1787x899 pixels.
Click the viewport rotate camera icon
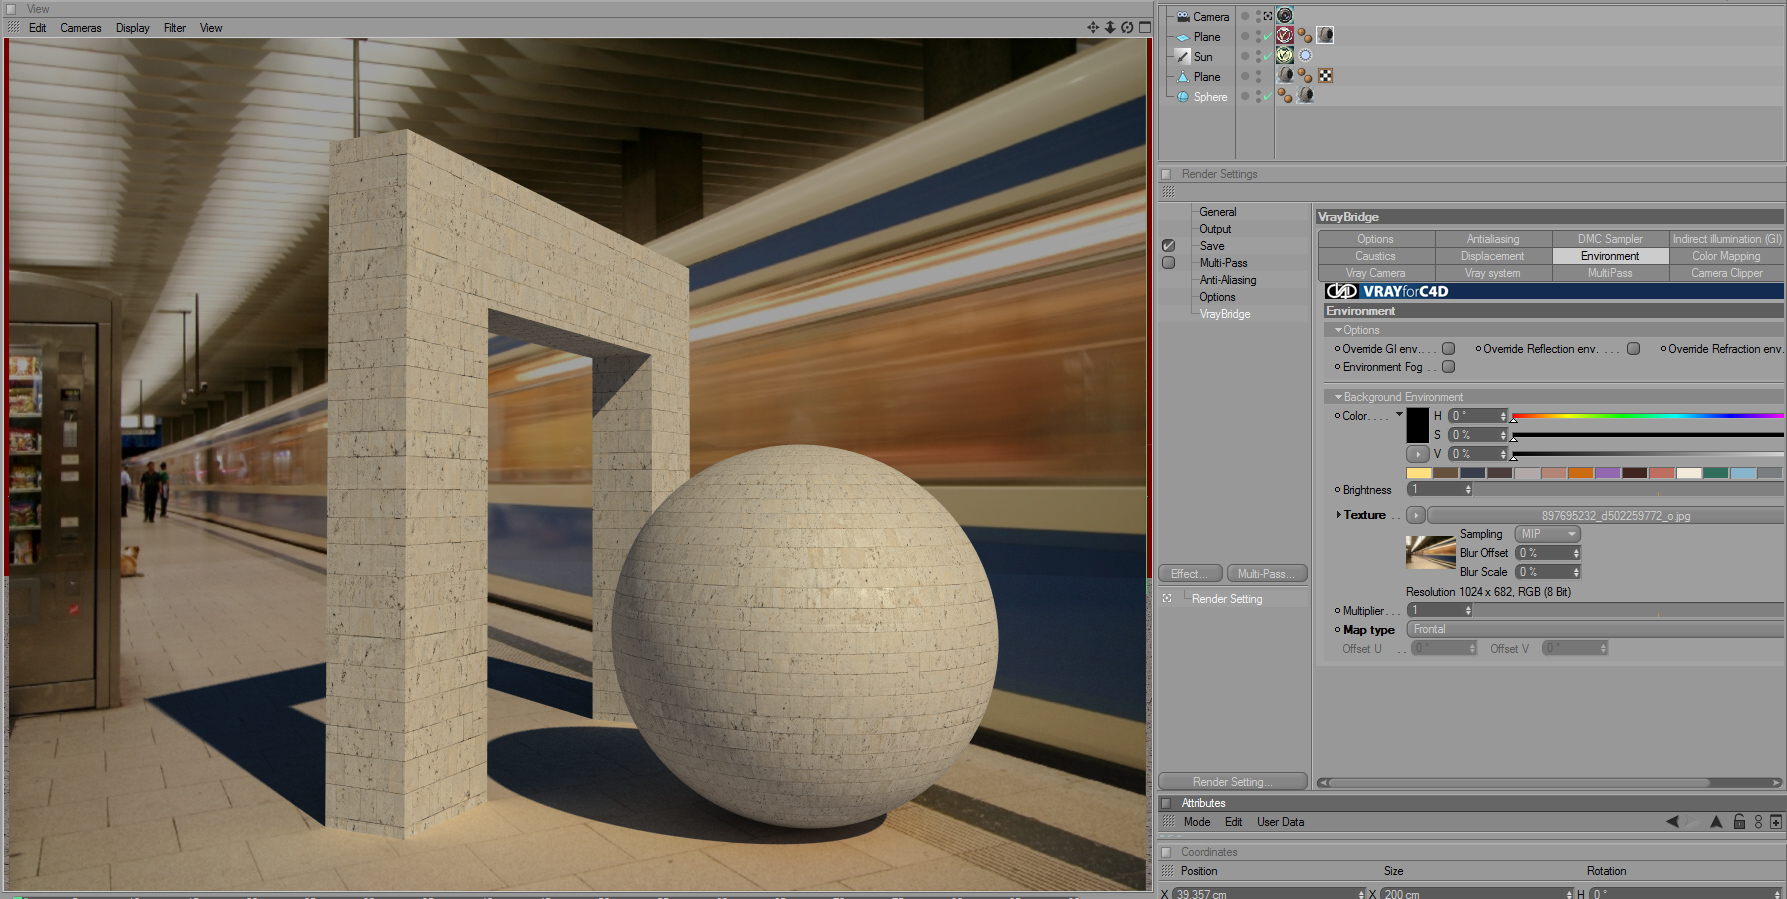pos(1127,27)
